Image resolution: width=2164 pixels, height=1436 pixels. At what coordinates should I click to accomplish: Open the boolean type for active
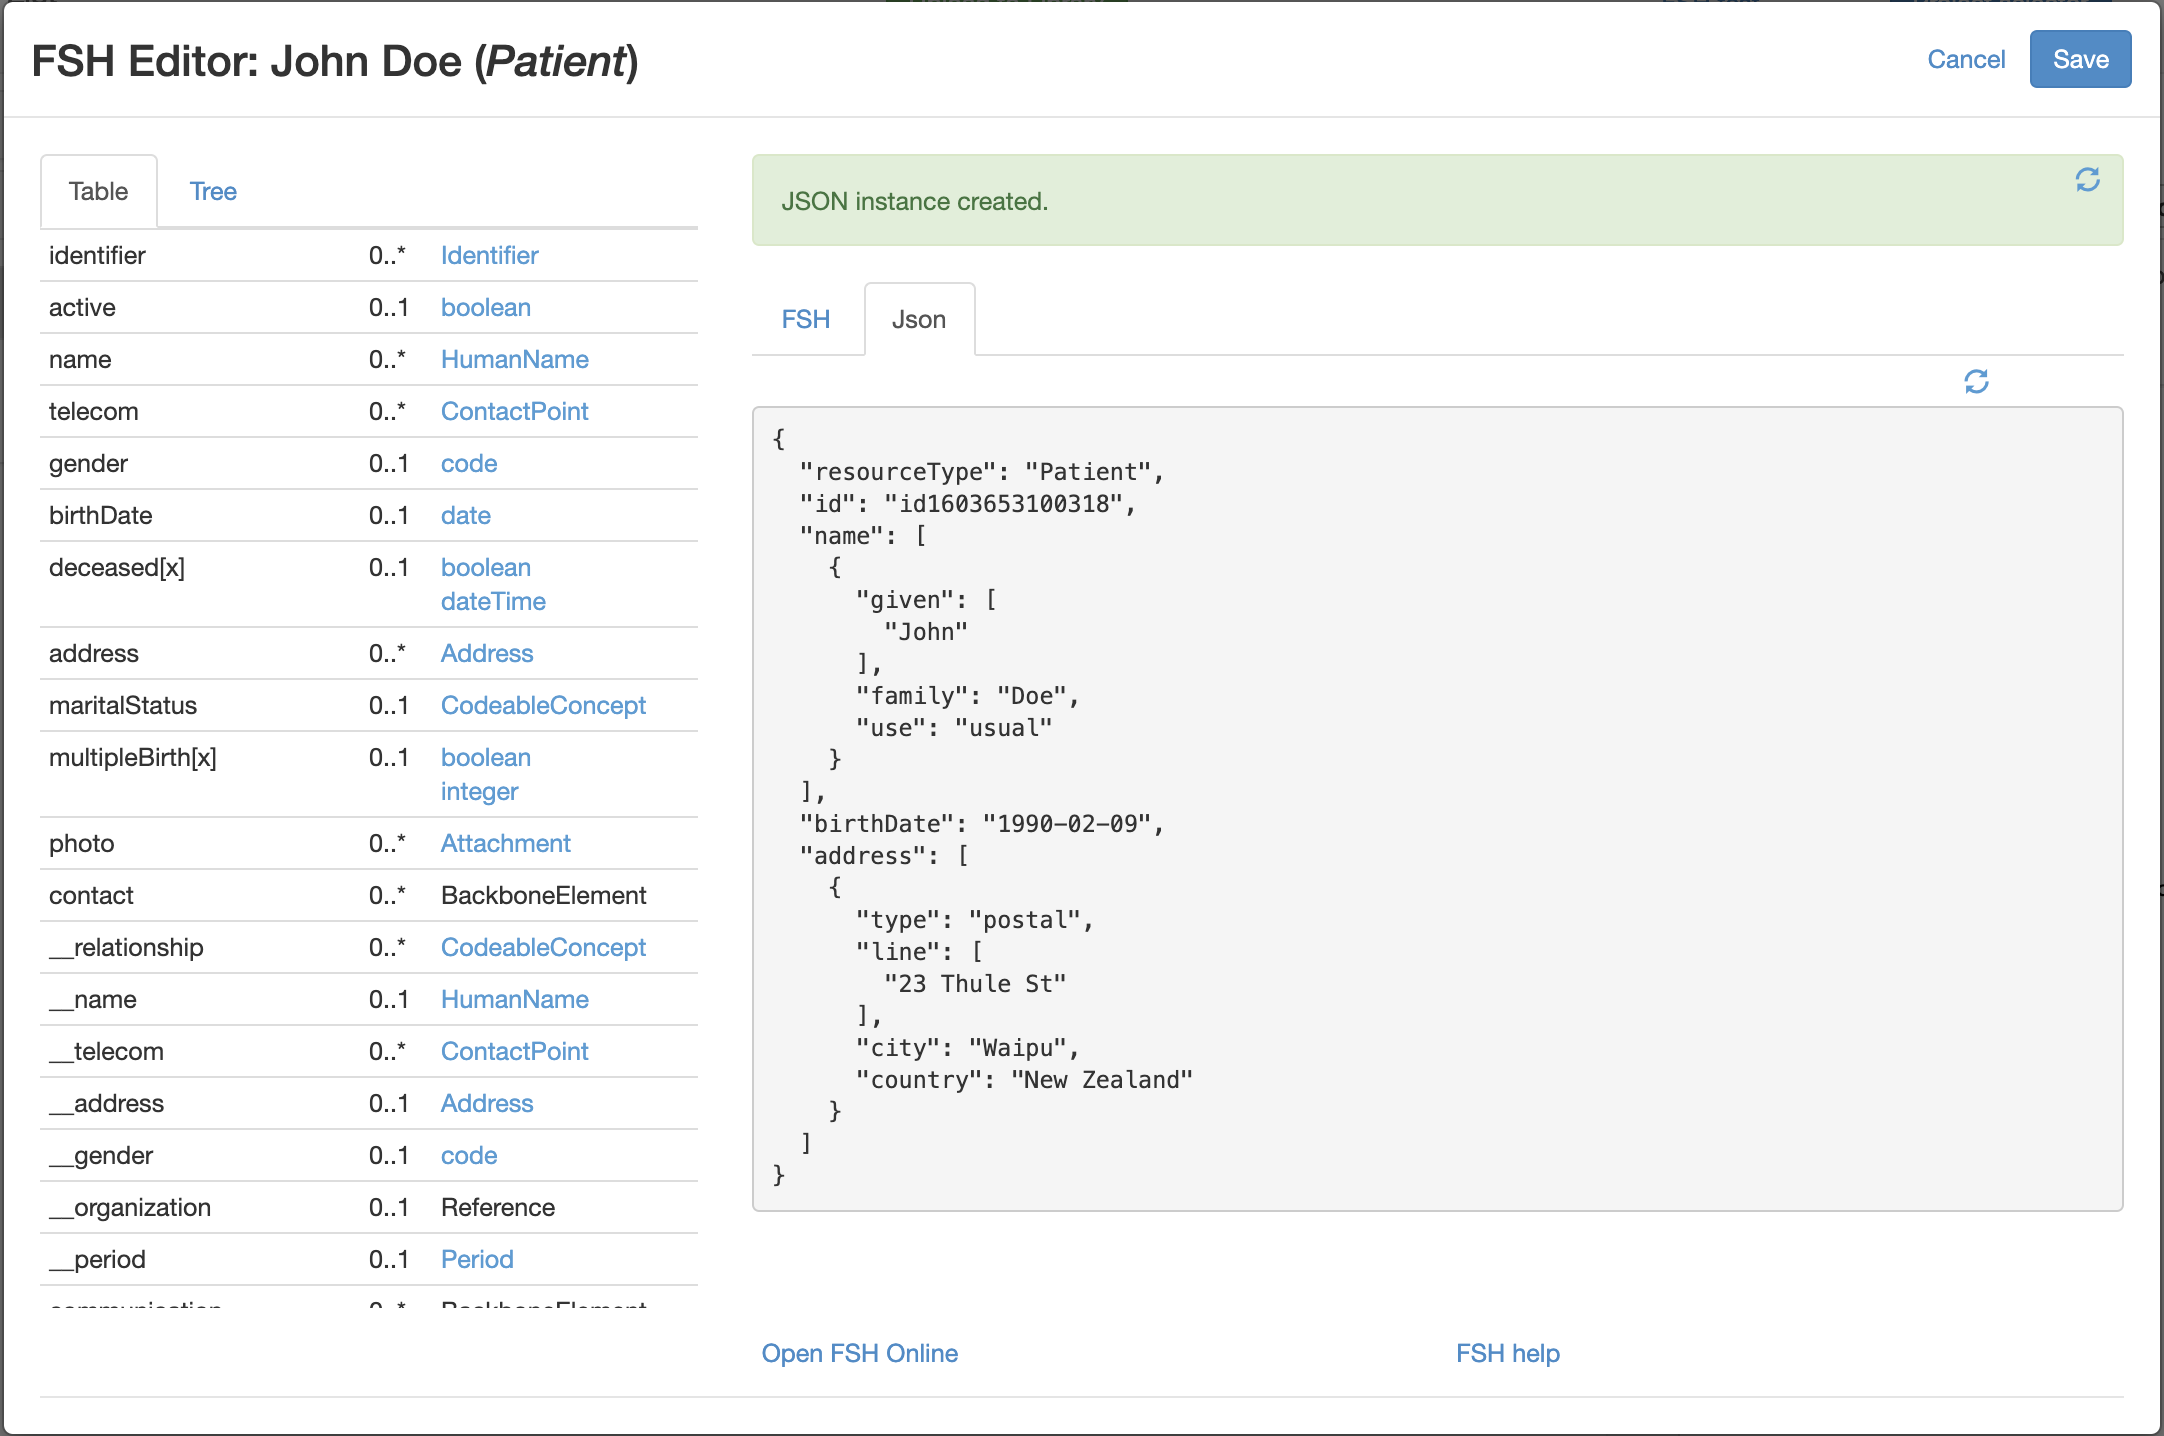click(485, 307)
